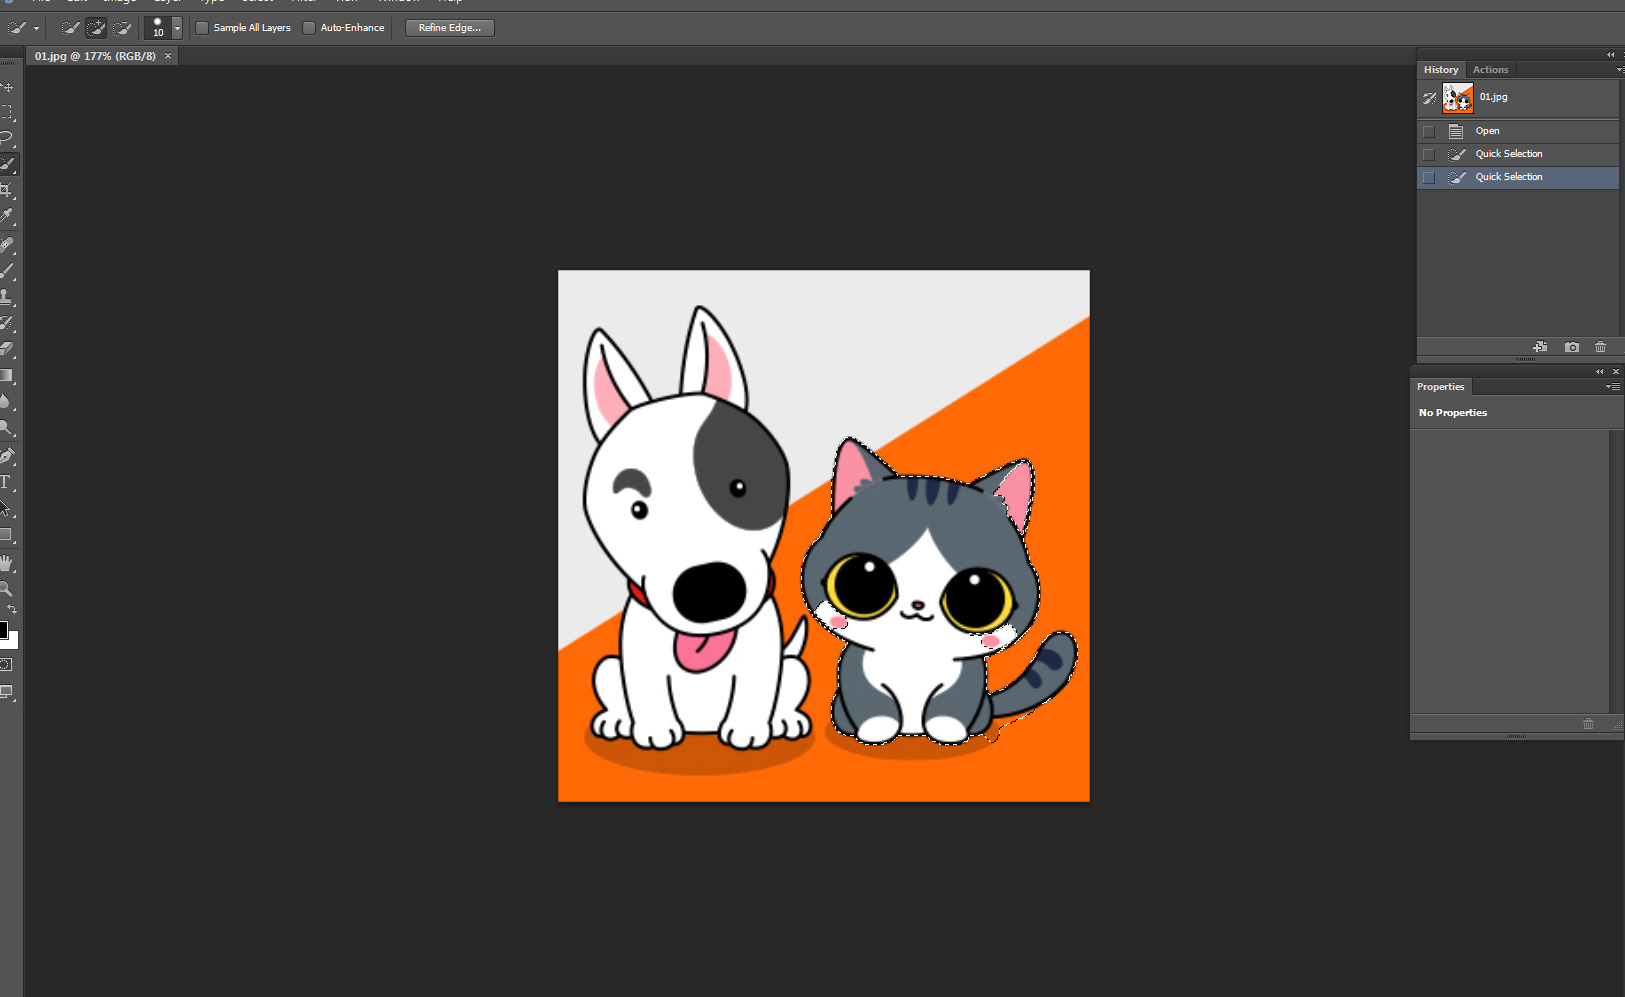Go back to the Open history state
Screen dimensions: 1625x997
tap(1518, 131)
